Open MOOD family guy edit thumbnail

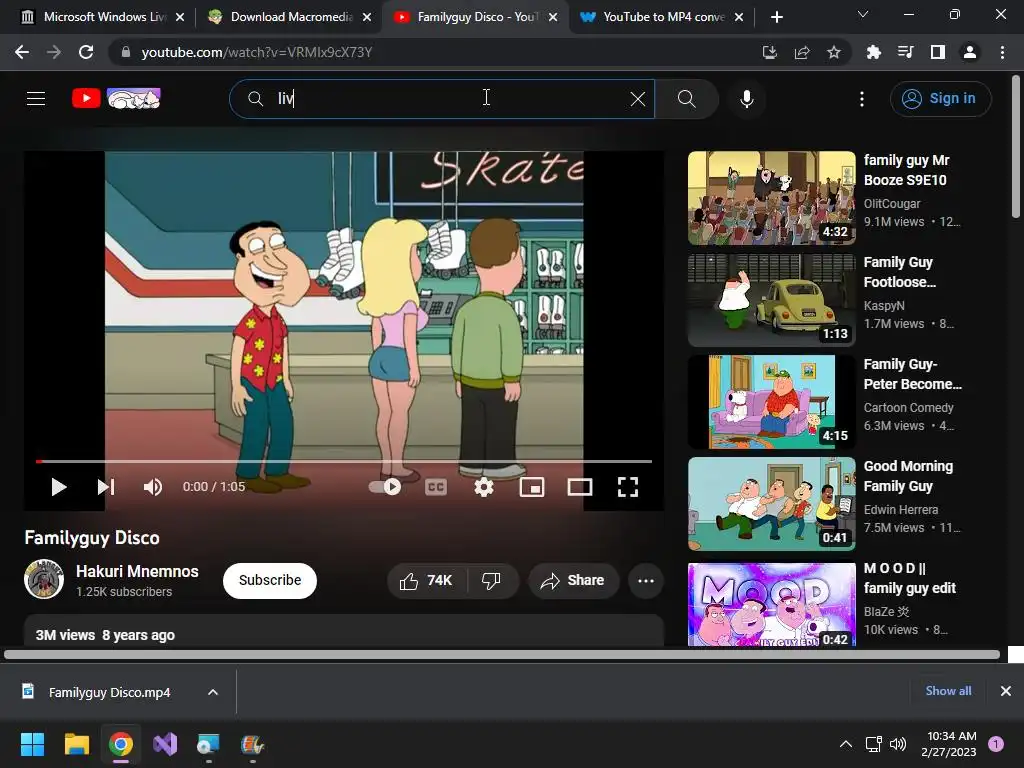771,605
